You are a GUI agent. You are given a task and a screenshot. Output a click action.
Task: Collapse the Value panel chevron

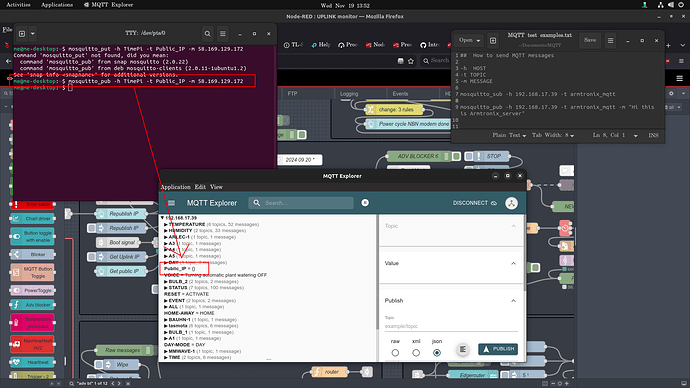(x=513, y=264)
